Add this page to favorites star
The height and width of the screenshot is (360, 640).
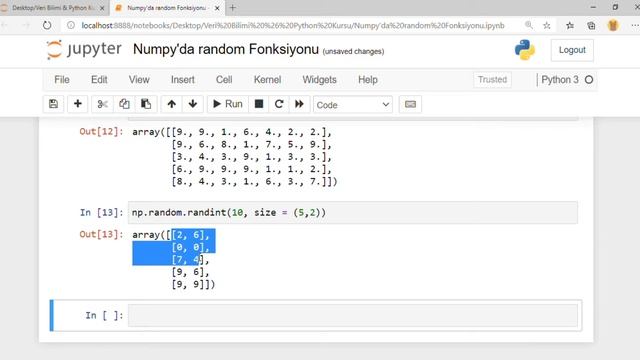click(x=547, y=26)
